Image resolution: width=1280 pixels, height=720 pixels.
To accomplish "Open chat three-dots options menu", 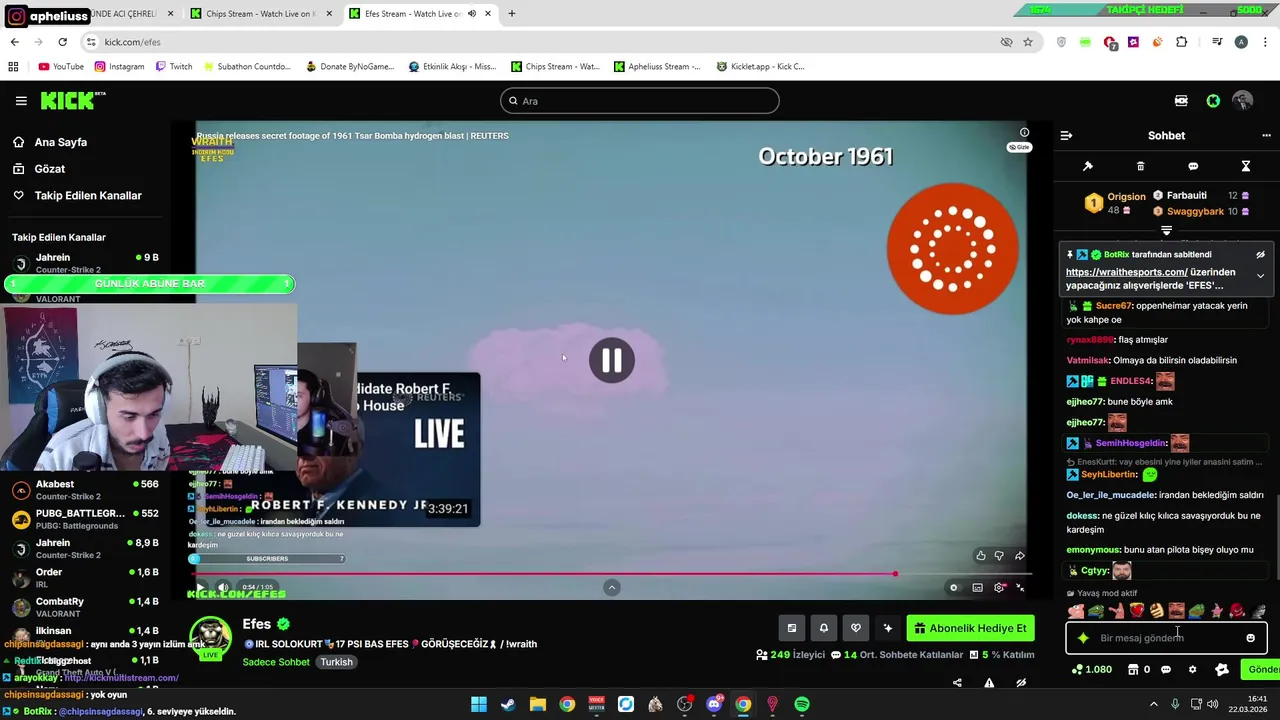I will pyautogui.click(x=1266, y=135).
